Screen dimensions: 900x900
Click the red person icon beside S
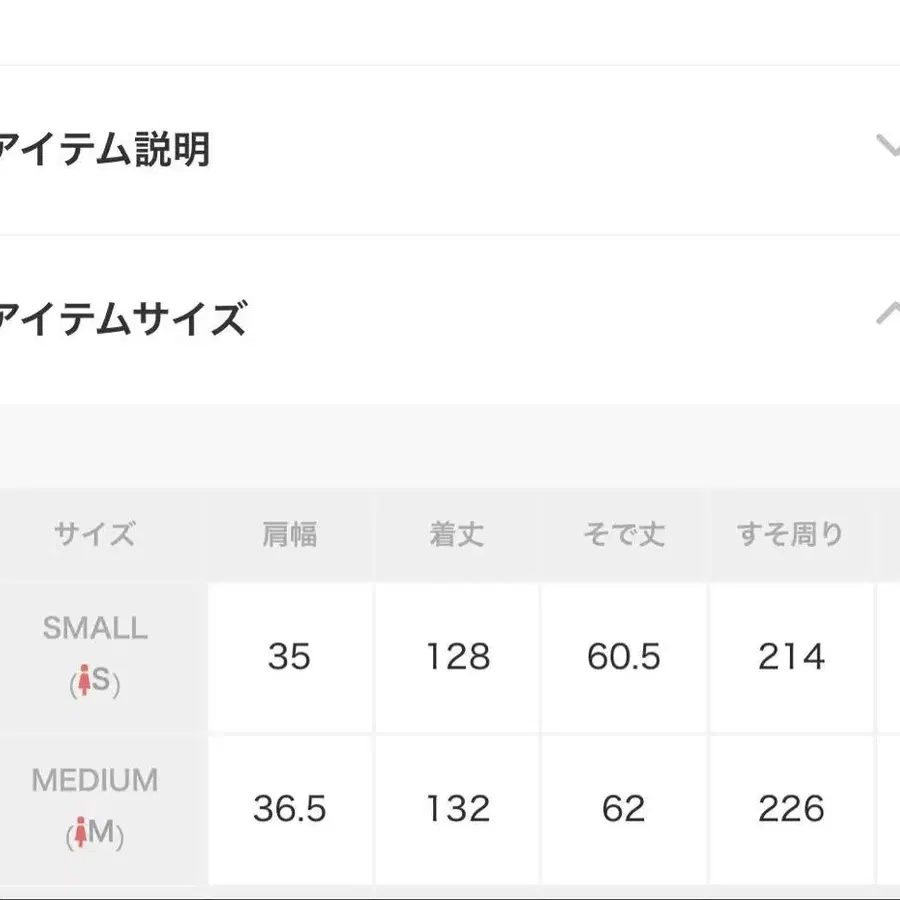pos(85,680)
